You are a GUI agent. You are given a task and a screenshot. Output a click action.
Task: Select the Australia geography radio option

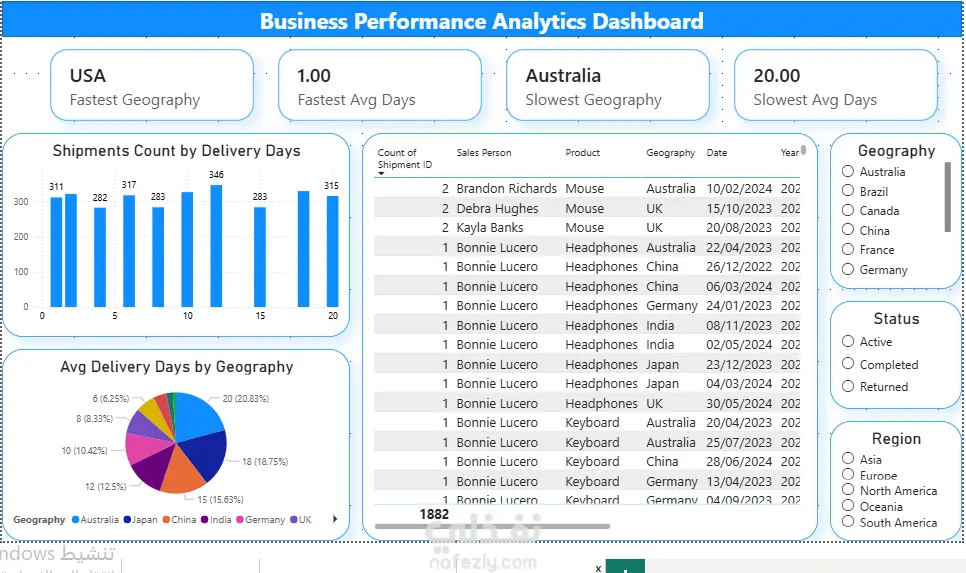[x=848, y=171]
